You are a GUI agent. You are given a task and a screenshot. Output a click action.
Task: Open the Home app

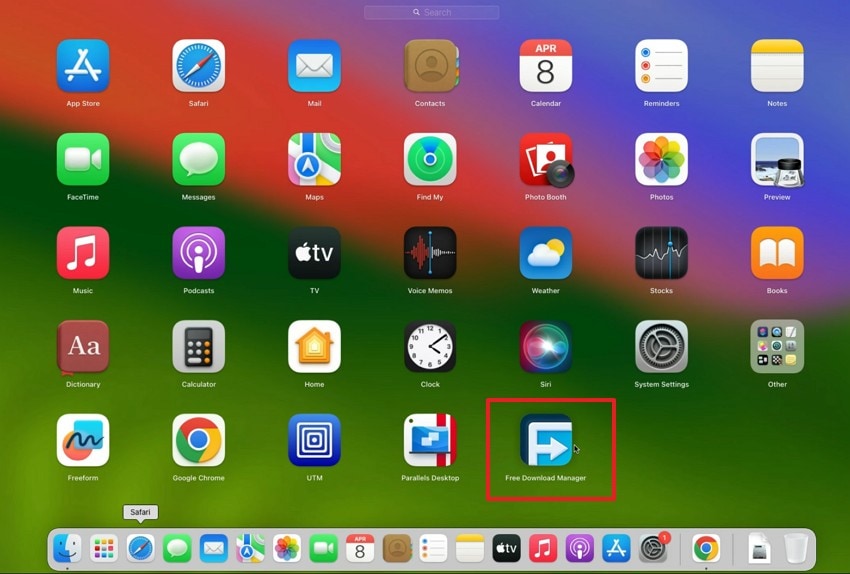click(314, 347)
